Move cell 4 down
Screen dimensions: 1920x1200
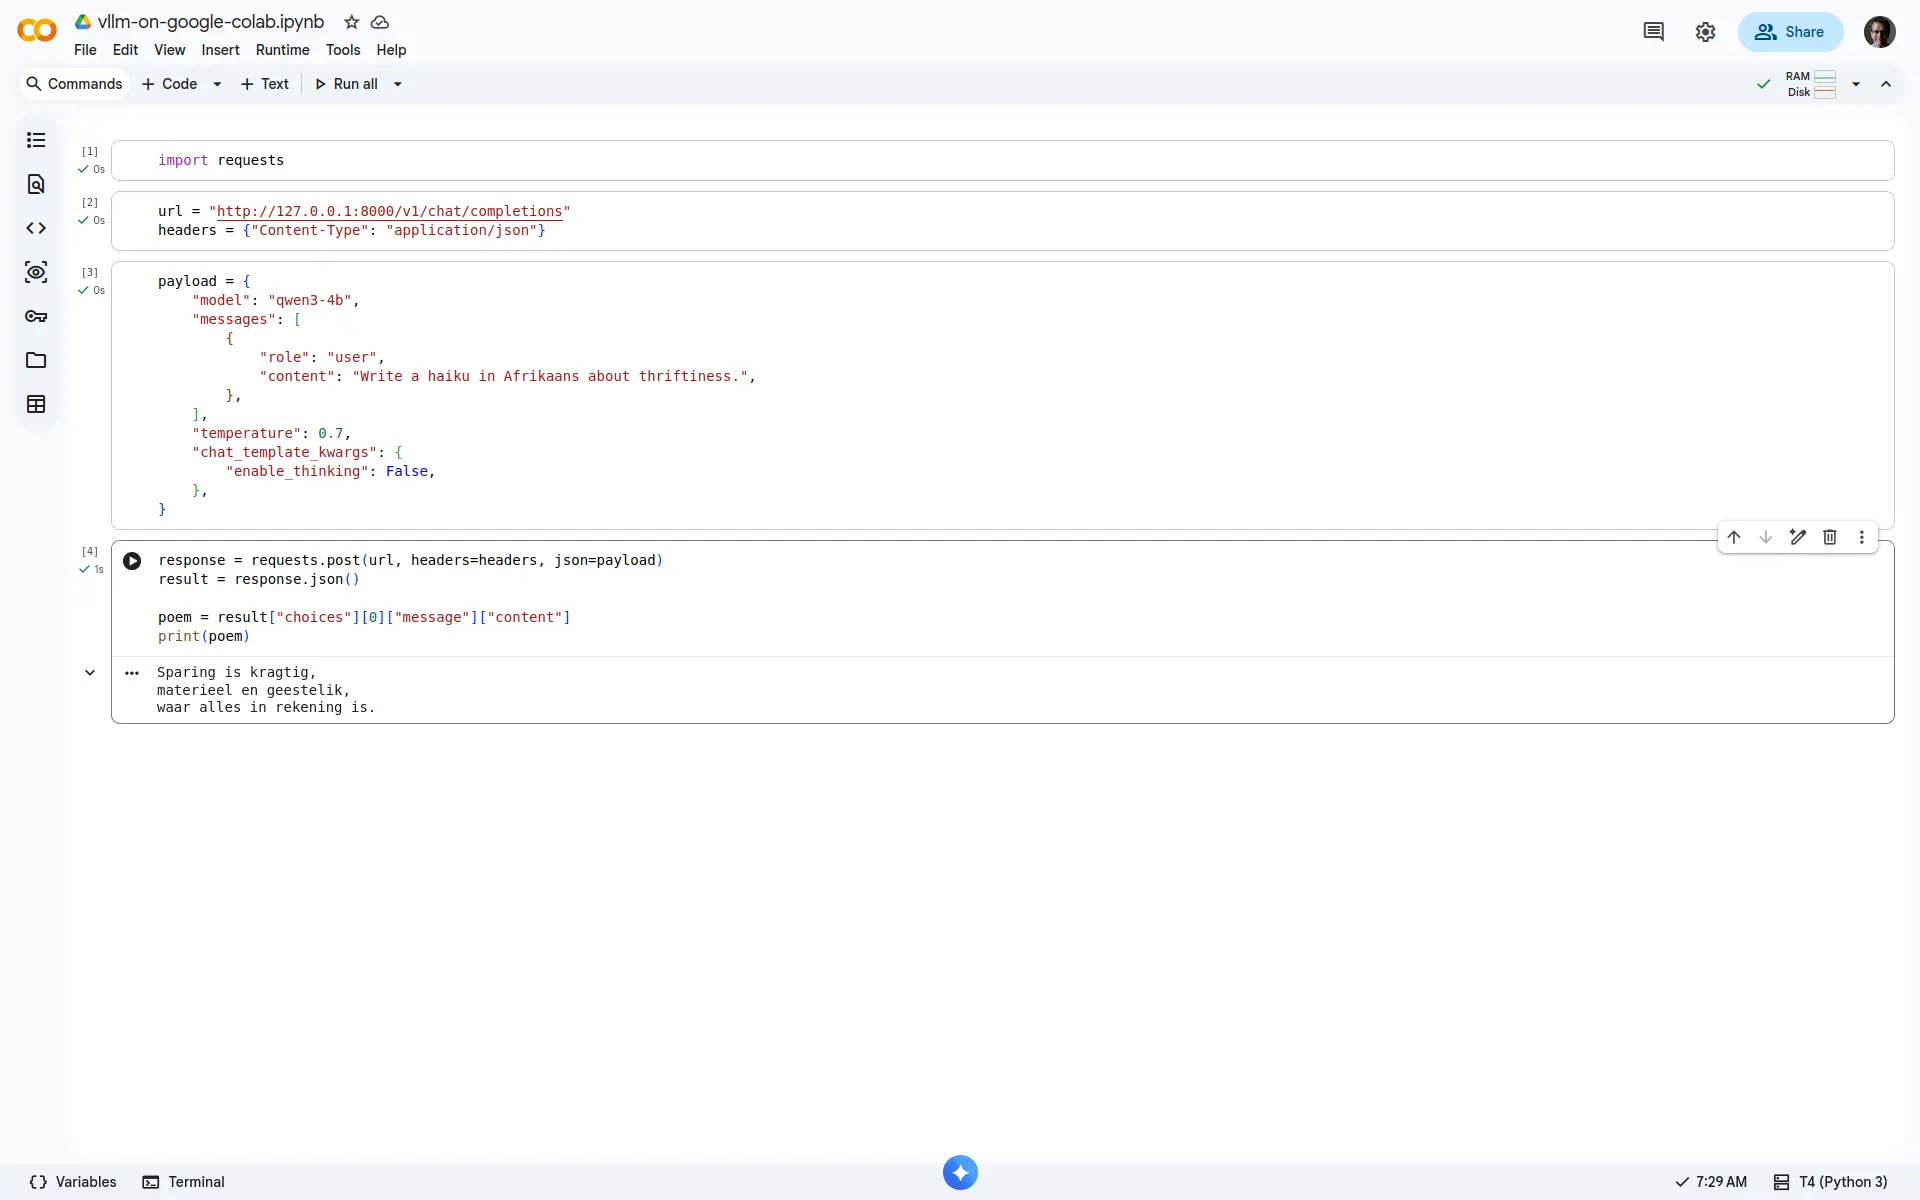(1766, 537)
